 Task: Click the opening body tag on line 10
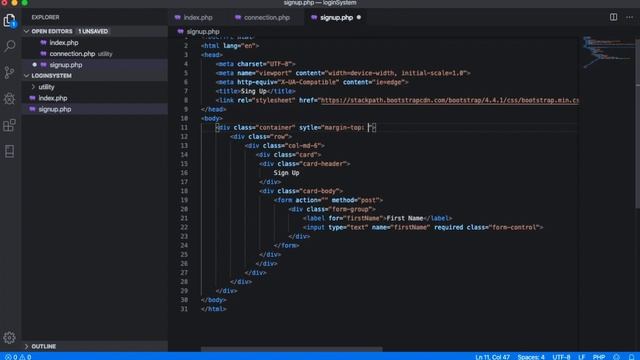(x=211, y=118)
